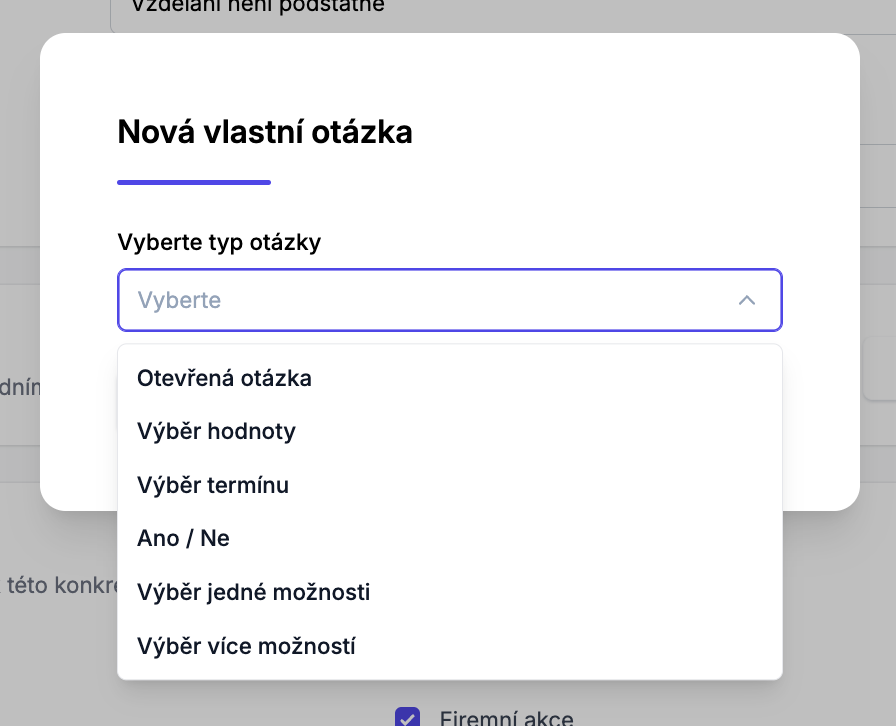This screenshot has width=896, height=726.
Task: Pick "Výběr termínu" from the open dropdown
Action: (213, 485)
